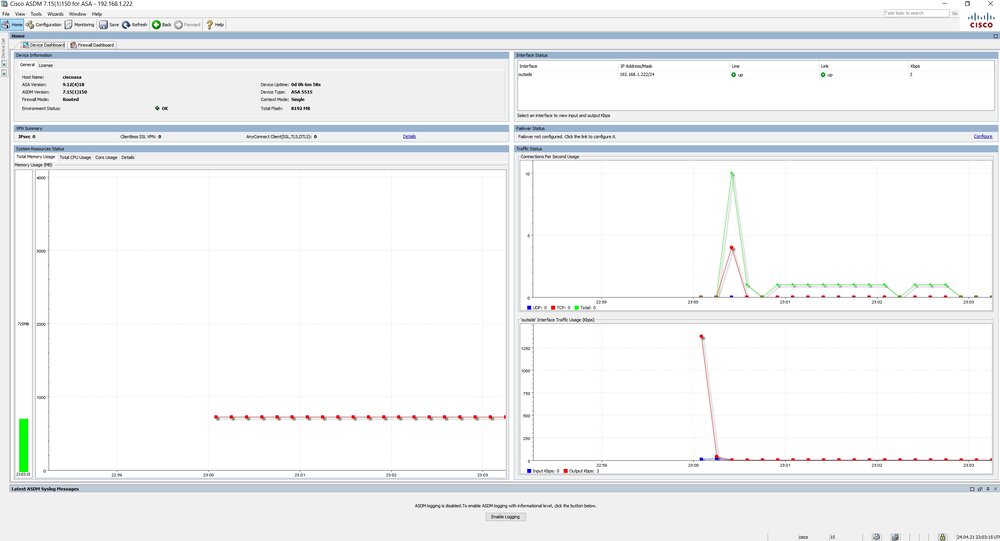Select the License tab in Device Information

(x=45, y=64)
